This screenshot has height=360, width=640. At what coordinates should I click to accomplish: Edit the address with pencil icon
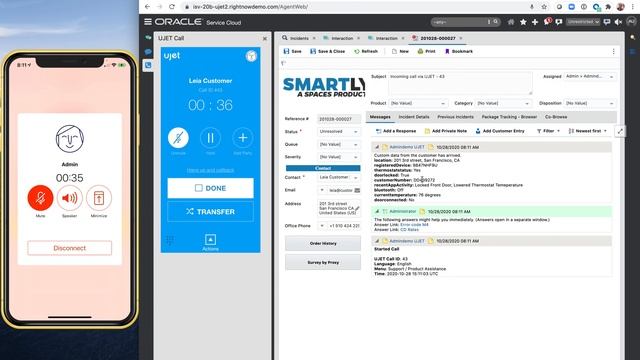click(x=357, y=209)
